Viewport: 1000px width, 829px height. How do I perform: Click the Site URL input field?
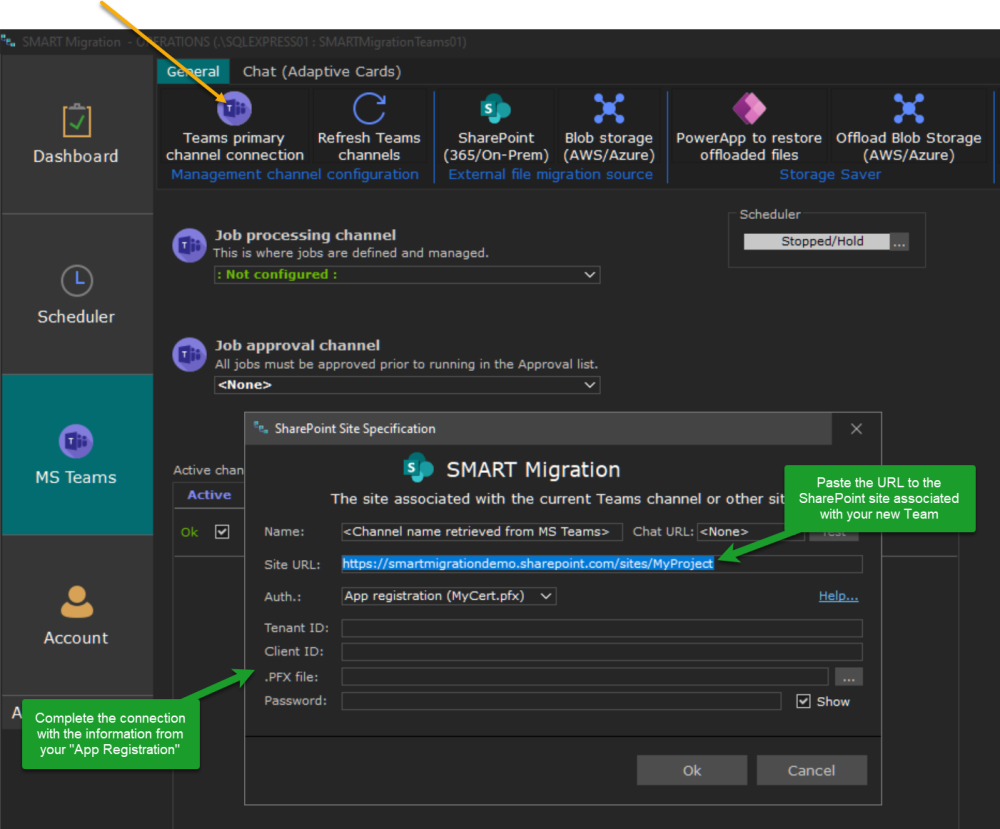click(602, 564)
